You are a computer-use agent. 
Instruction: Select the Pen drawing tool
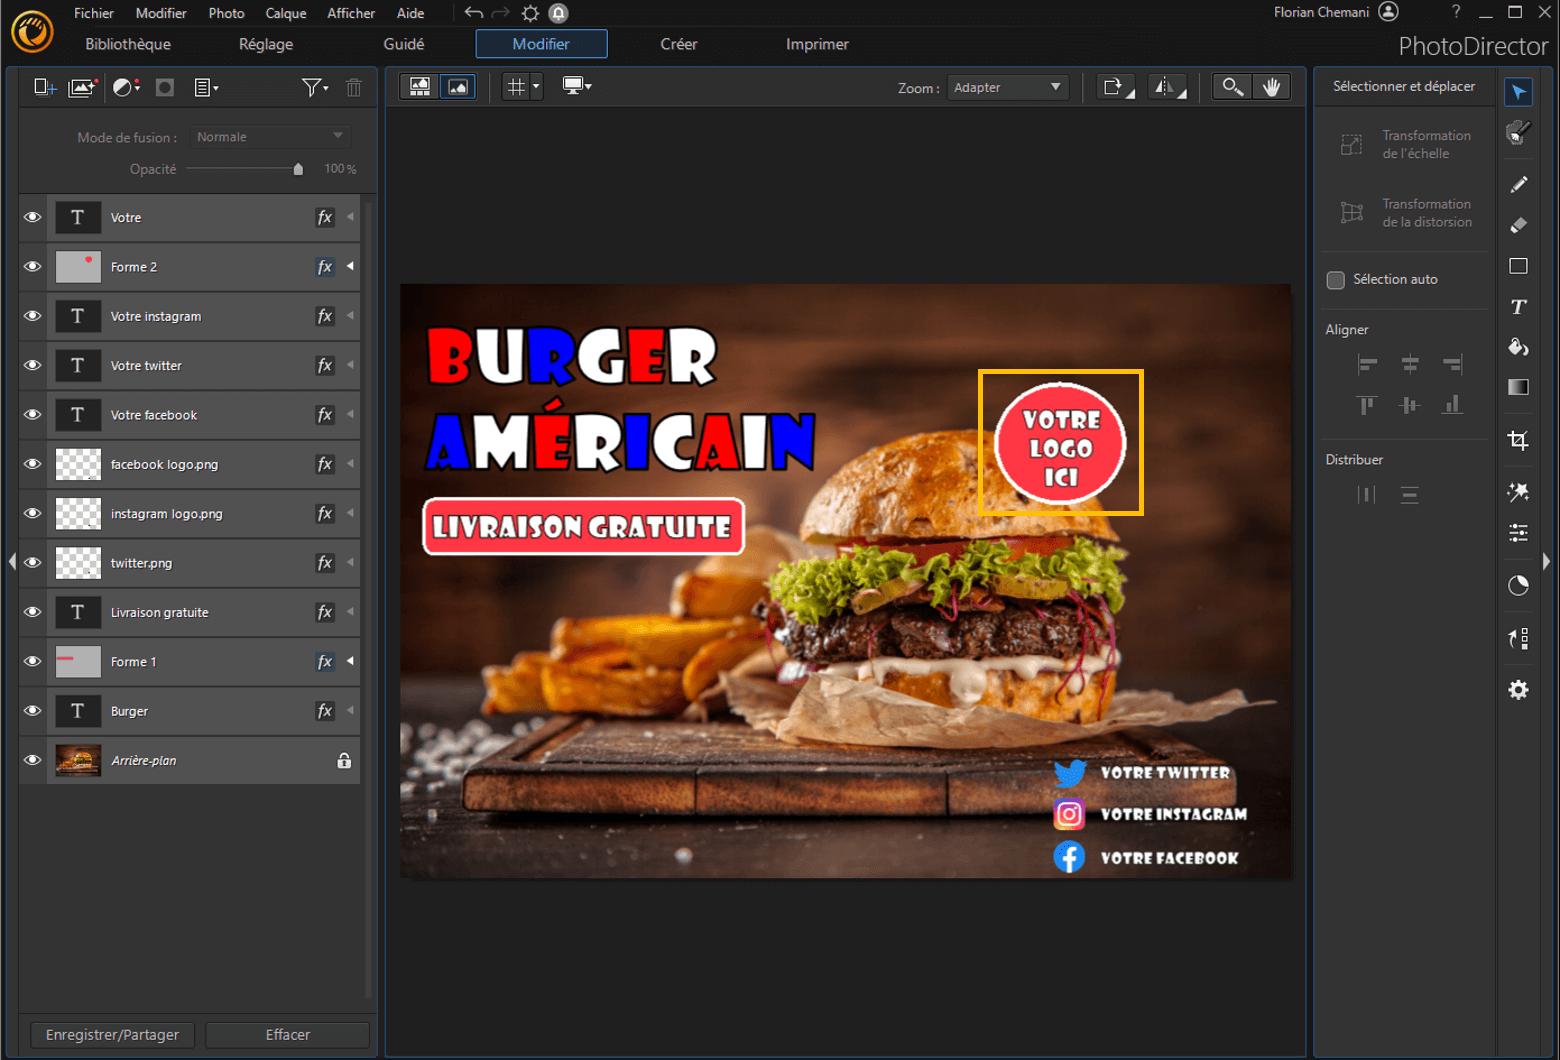point(1518,184)
